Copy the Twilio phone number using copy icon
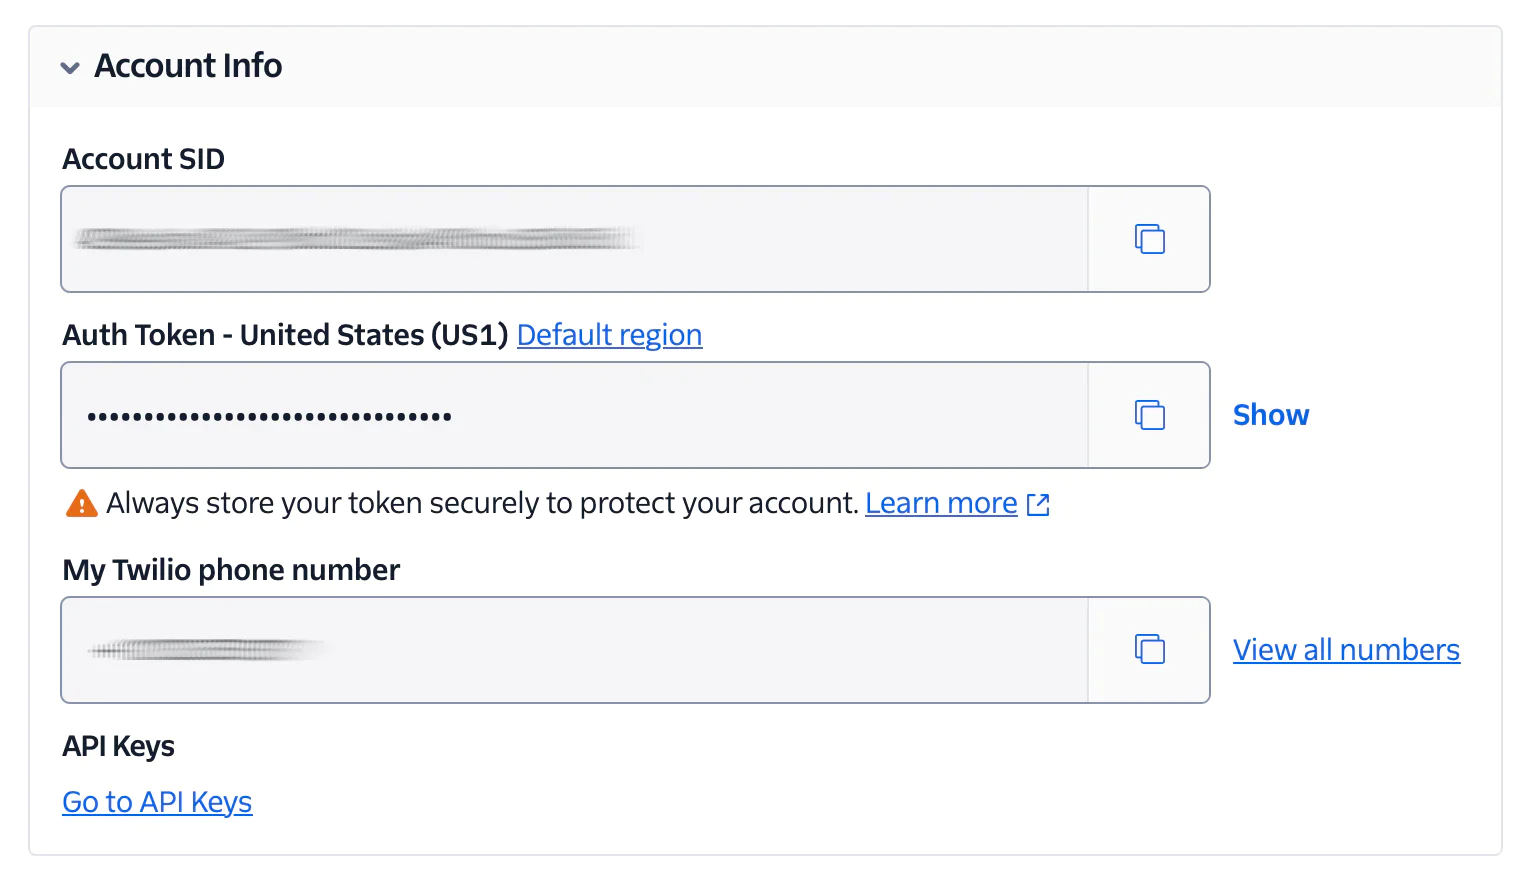This screenshot has width=1528, height=886. 1148,649
